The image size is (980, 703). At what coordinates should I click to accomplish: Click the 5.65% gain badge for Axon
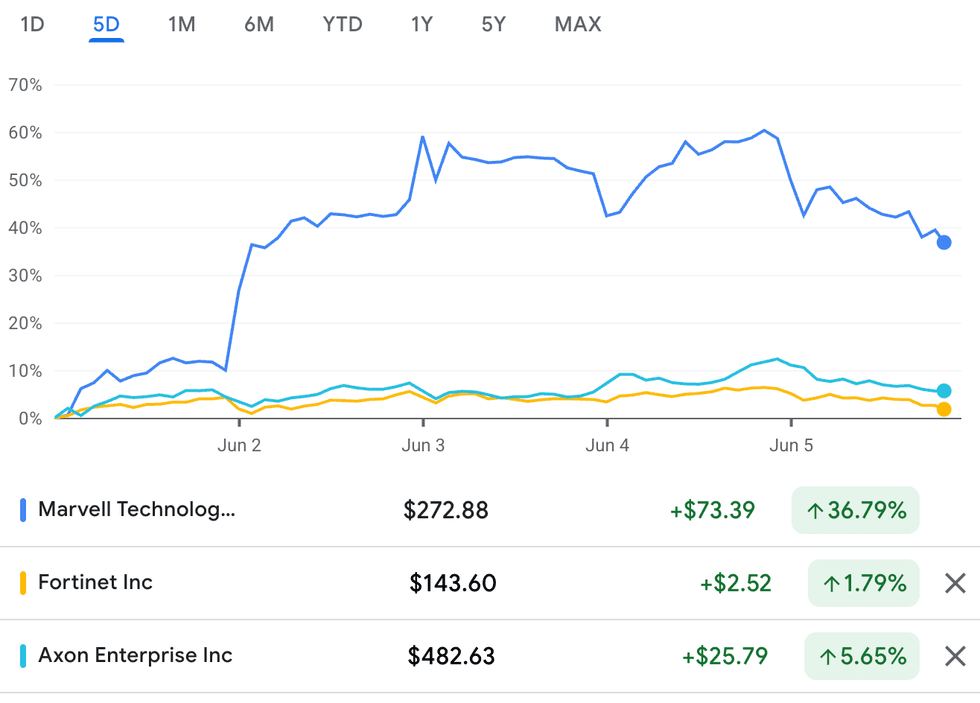[x=861, y=656]
